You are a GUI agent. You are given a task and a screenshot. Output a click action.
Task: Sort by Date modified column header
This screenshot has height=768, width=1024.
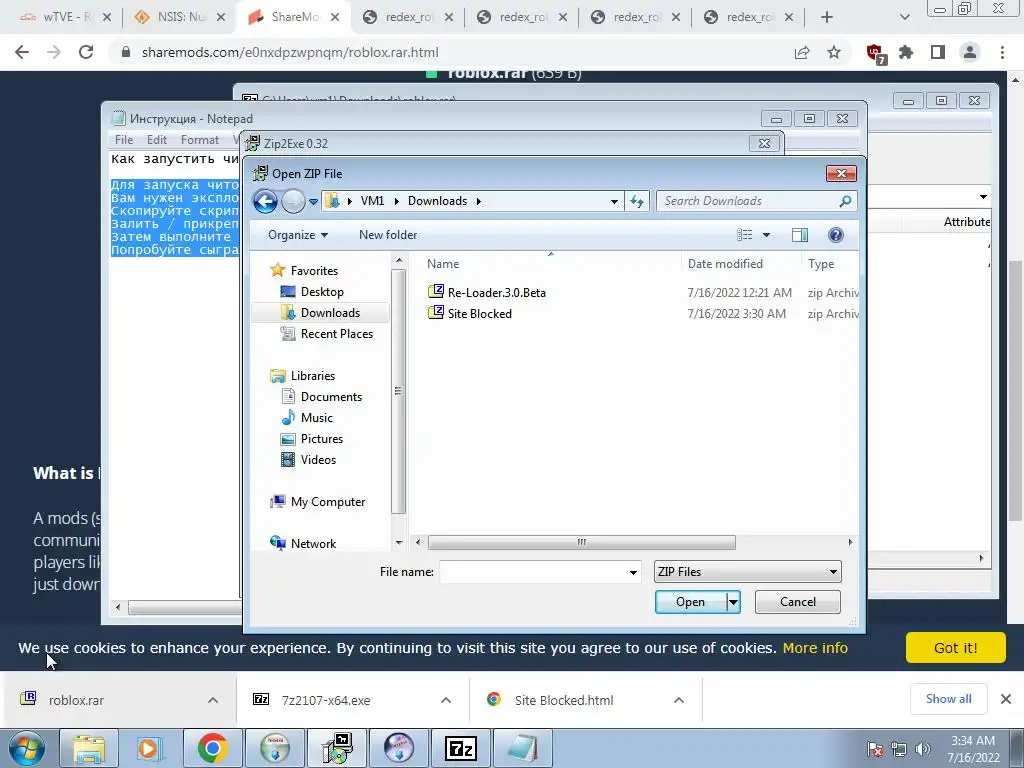(725, 264)
